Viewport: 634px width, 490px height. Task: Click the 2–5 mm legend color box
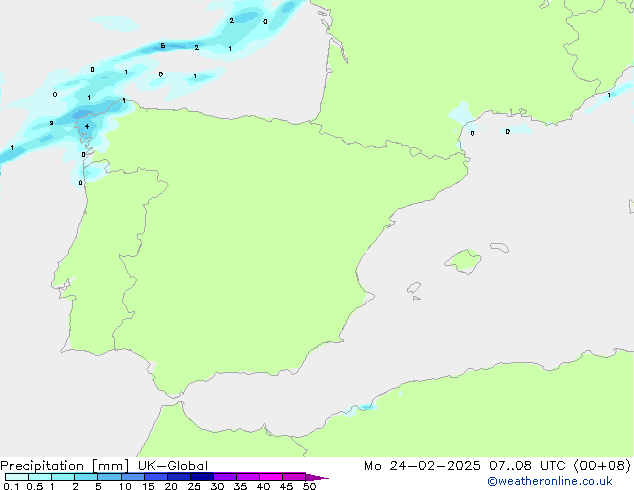(86, 477)
